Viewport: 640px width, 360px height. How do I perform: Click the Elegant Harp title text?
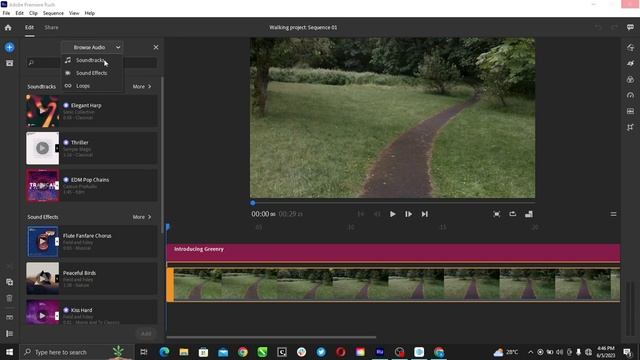pyautogui.click(x=86, y=105)
